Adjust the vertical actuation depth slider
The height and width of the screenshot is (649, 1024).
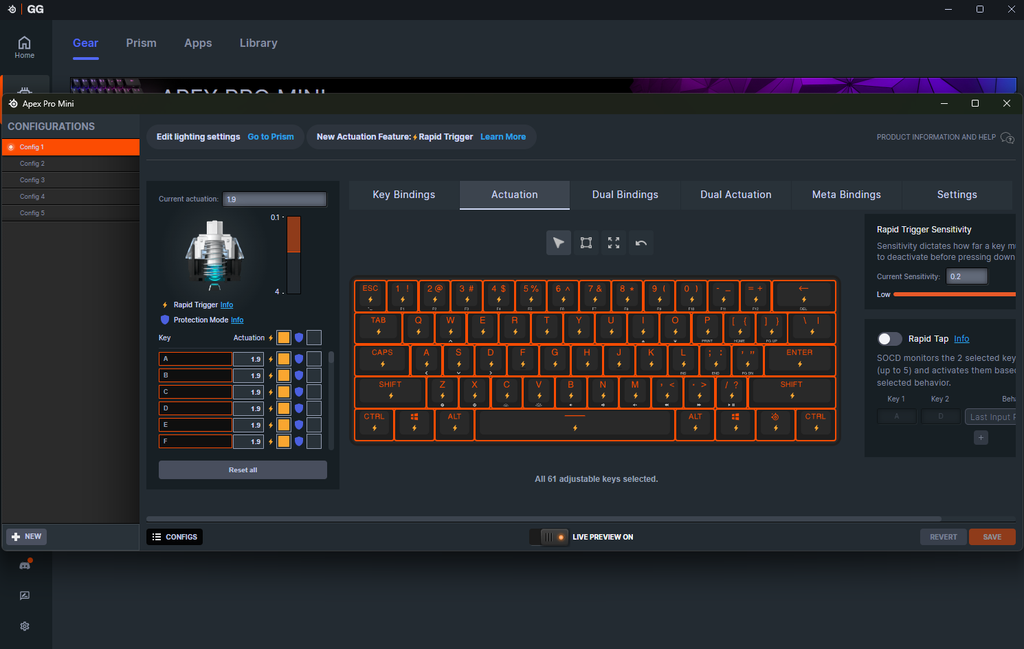294,254
